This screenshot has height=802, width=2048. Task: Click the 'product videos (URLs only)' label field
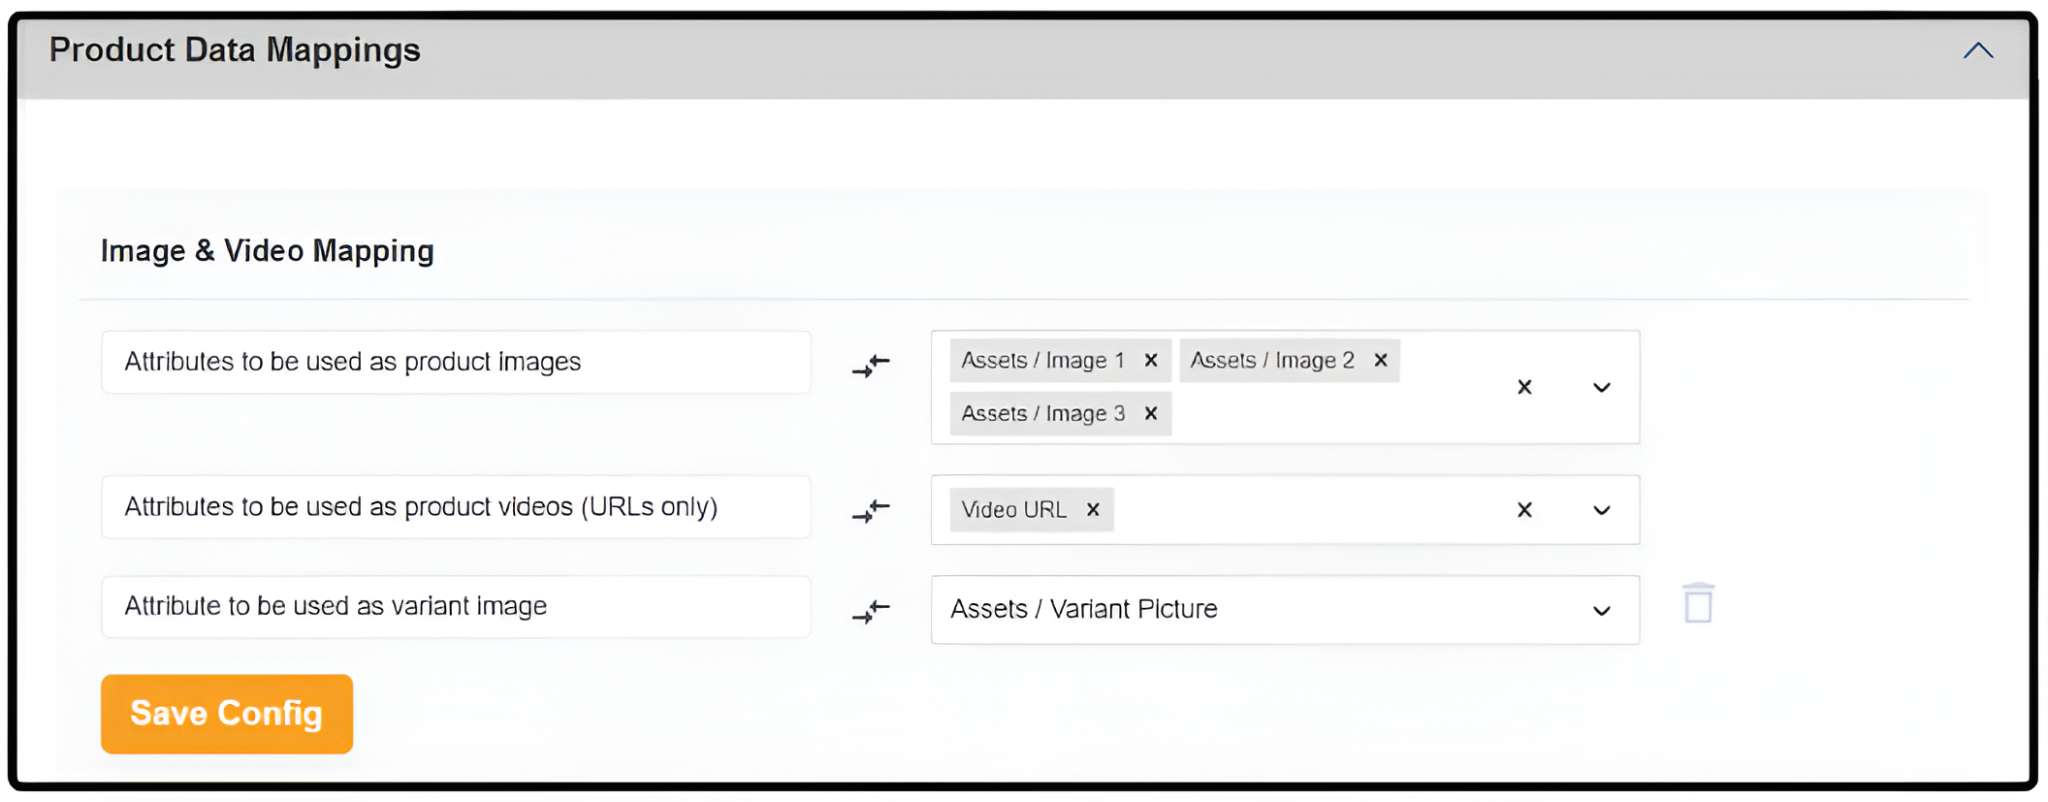click(455, 507)
